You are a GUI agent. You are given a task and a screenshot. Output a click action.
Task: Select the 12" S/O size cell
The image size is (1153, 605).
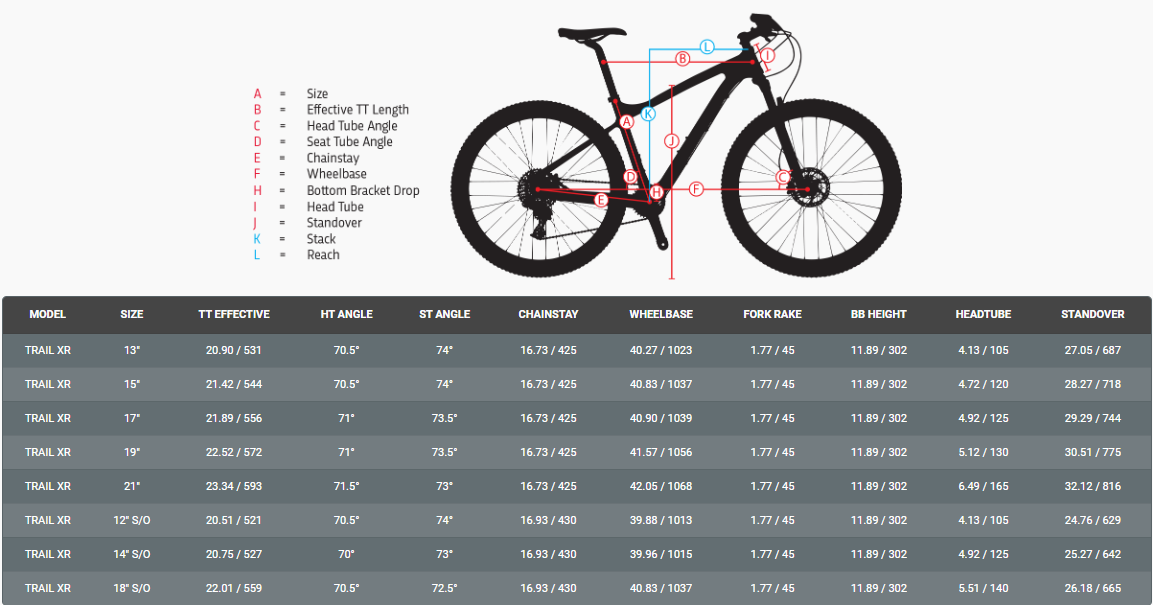[132, 520]
